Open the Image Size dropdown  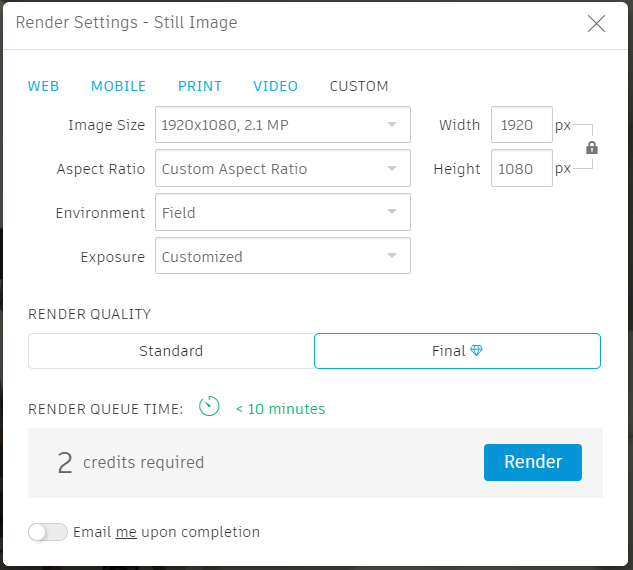[x=282, y=125]
